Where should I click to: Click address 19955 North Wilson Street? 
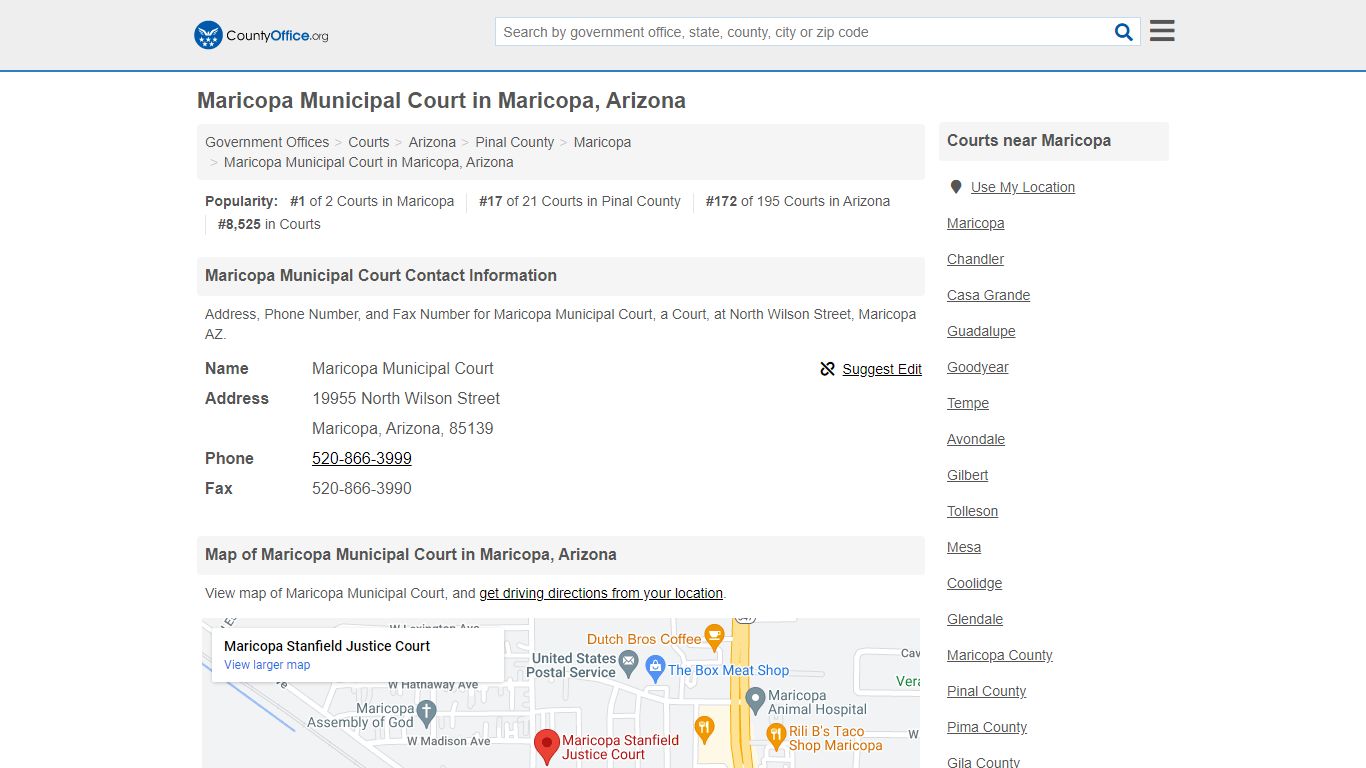click(x=406, y=398)
